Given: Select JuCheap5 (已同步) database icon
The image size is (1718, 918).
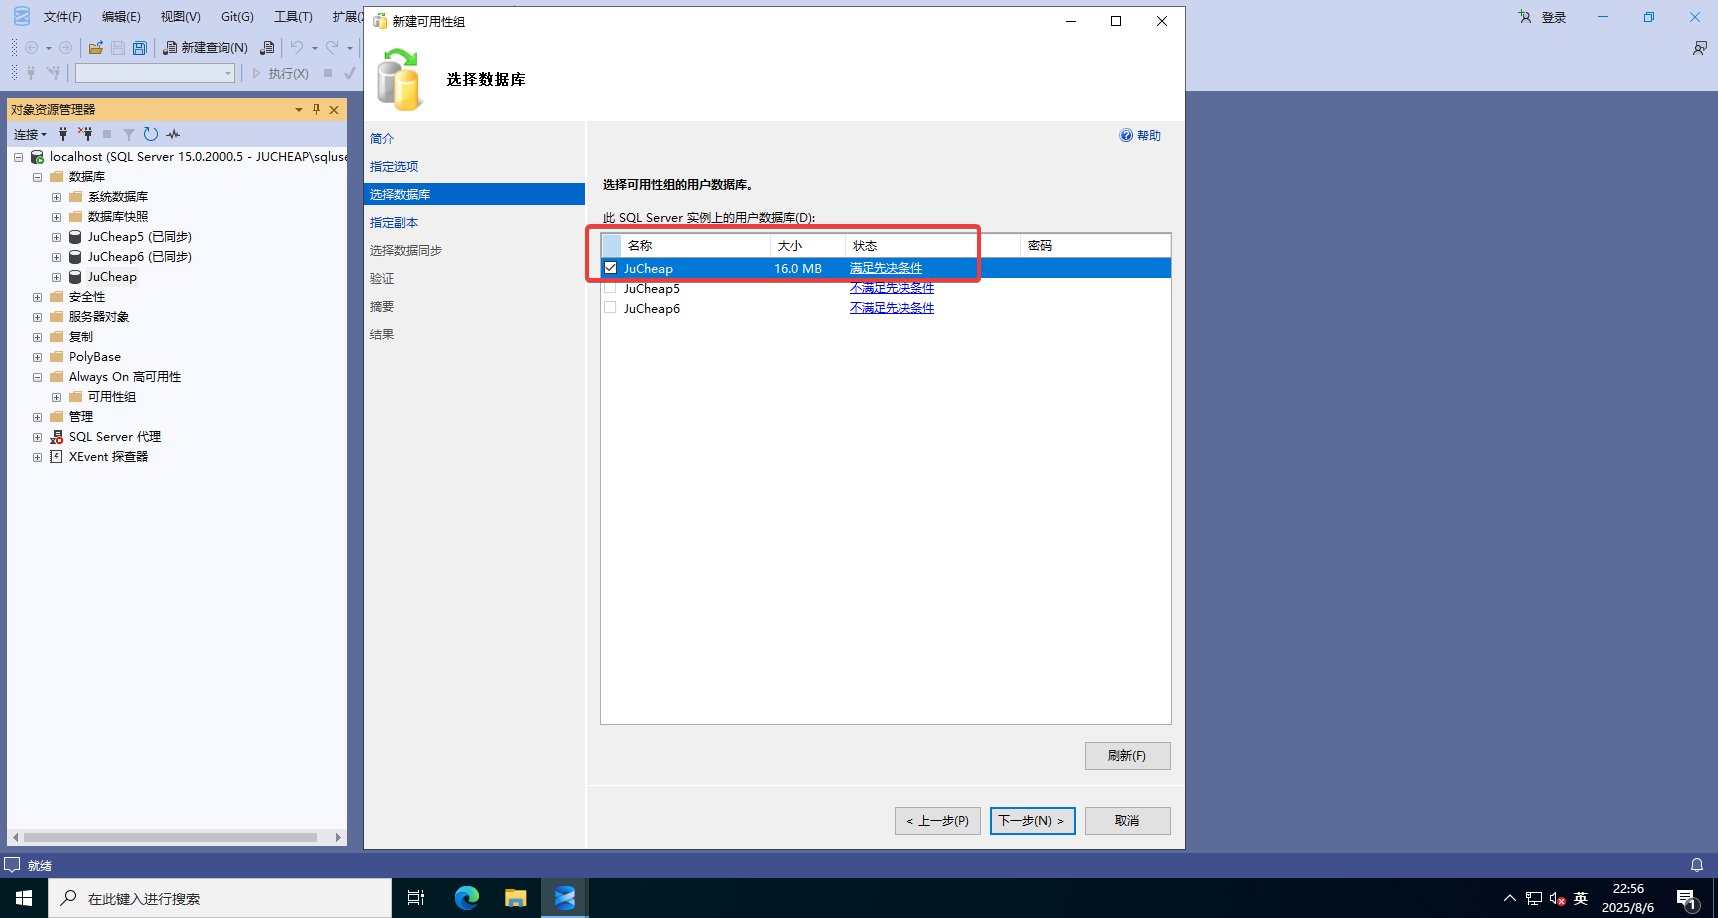Looking at the screenshot, I should 75,237.
